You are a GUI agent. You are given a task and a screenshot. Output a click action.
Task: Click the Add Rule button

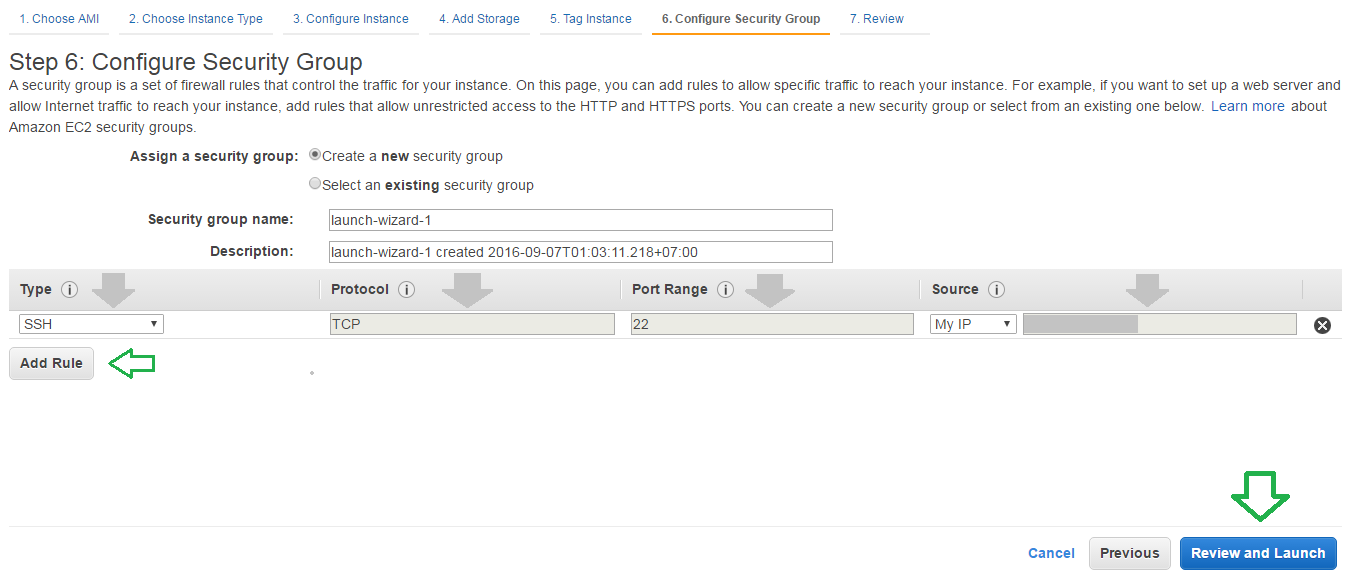[51, 363]
